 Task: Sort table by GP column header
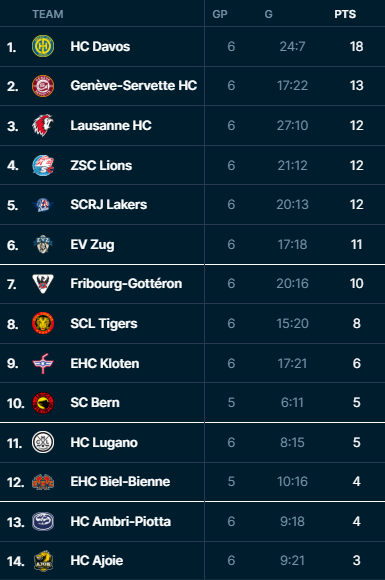click(220, 14)
